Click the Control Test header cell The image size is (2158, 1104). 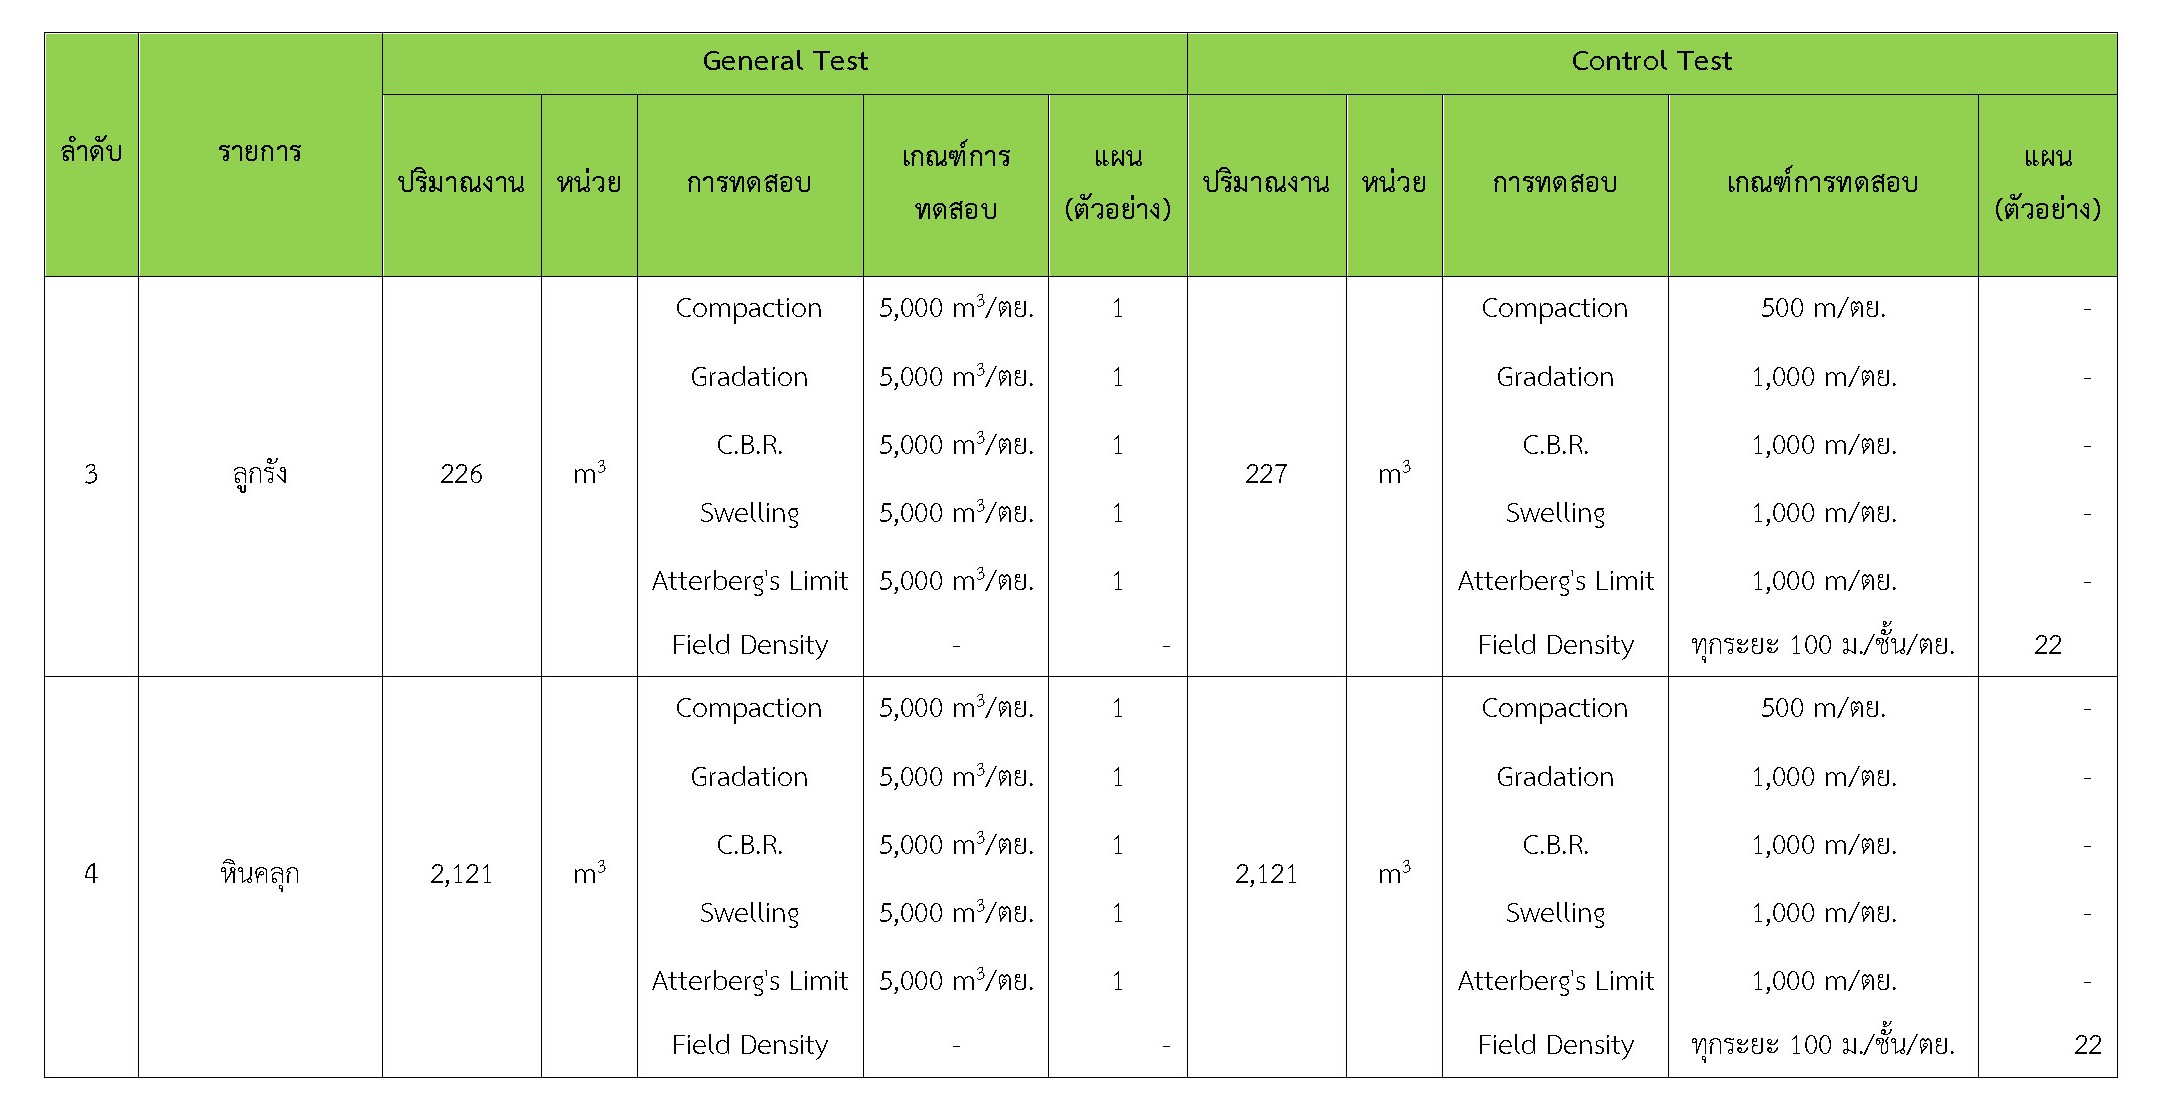tap(1651, 62)
